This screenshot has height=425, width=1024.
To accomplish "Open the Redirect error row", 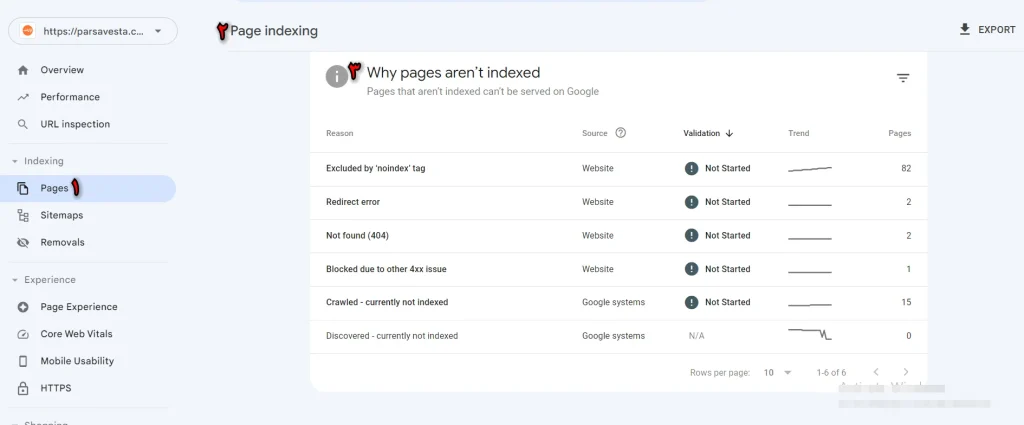I will [x=618, y=202].
